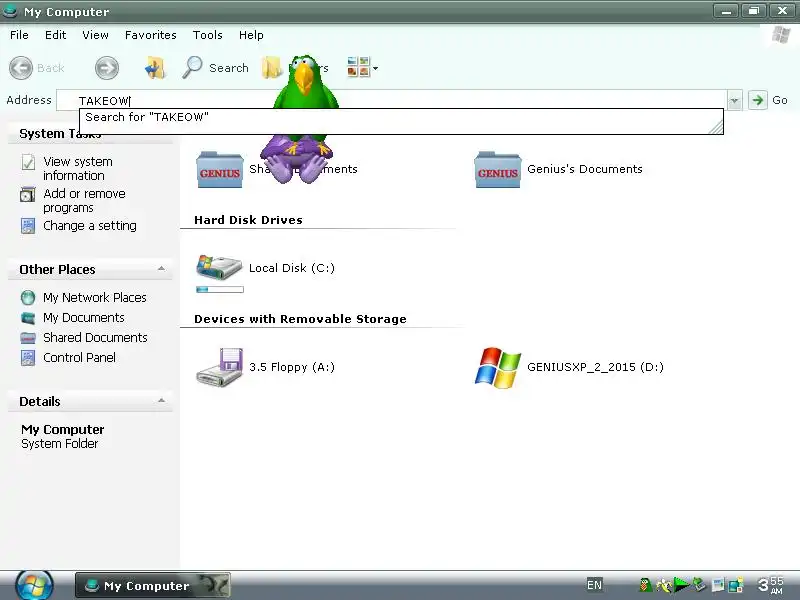
Task: Open the Search toolbar button
Action: pos(215,67)
